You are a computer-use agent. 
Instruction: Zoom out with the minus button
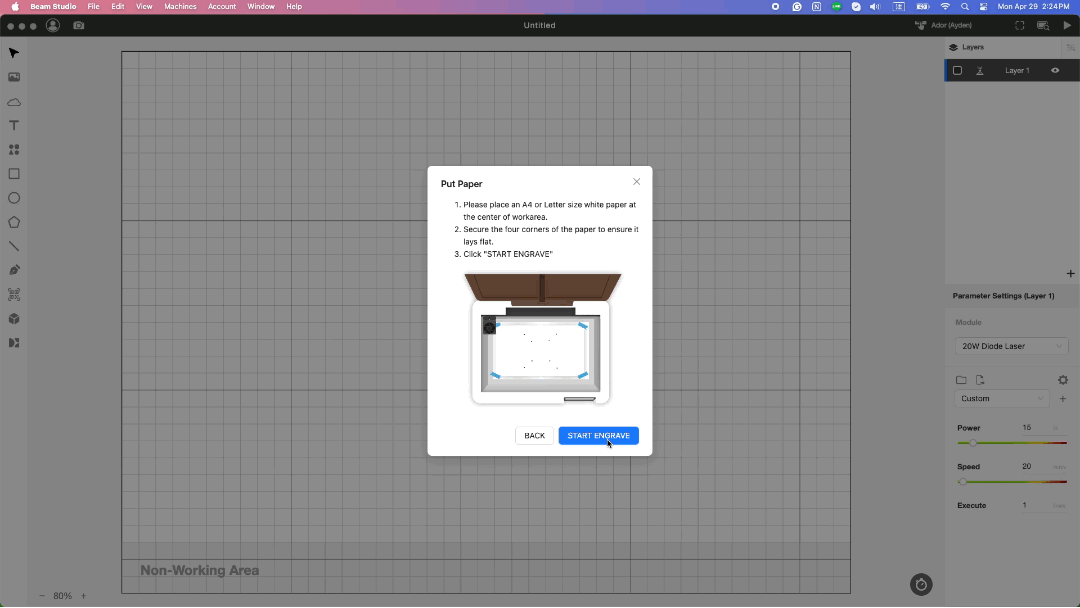[x=41, y=596]
